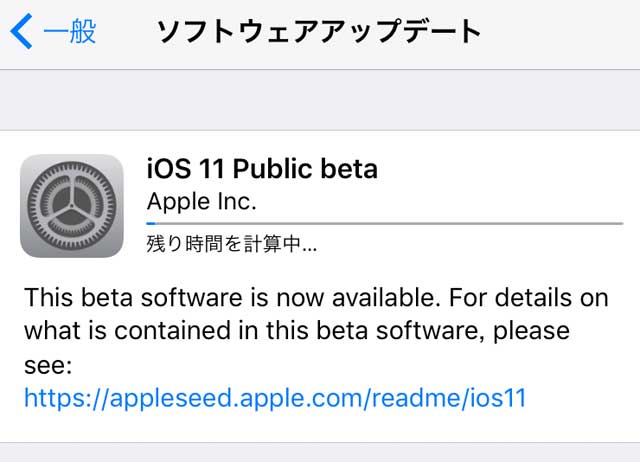
Task: Tap the Apple Inc. developer label
Action: (201, 200)
